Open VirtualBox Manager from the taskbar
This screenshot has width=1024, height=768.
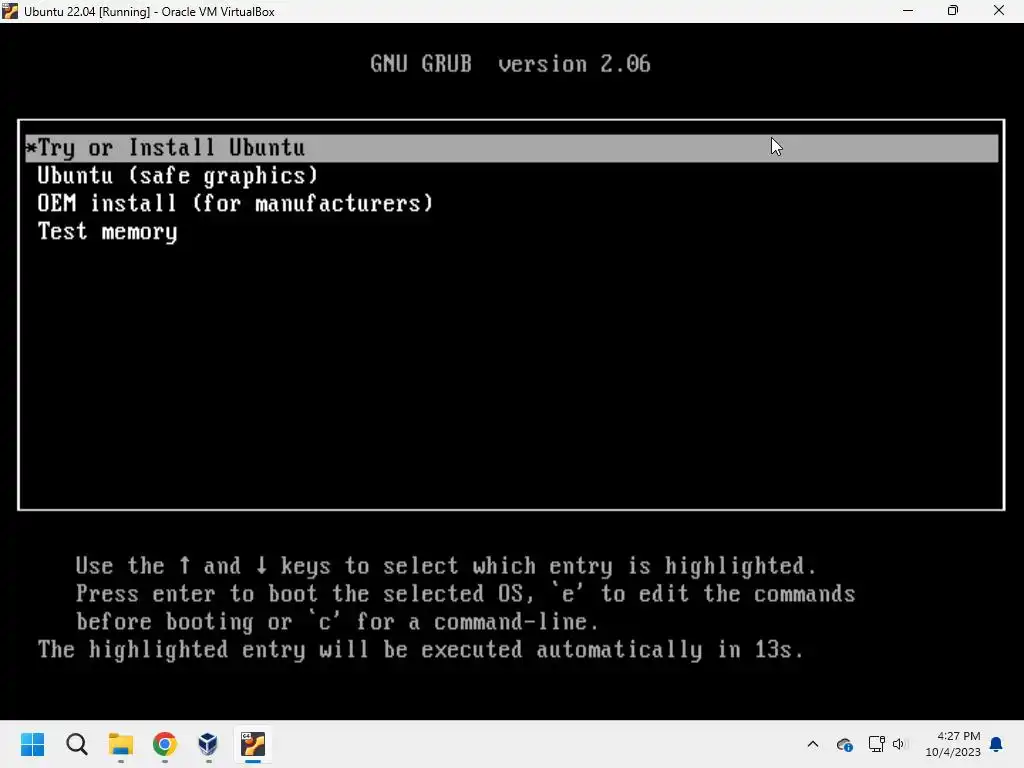point(208,744)
